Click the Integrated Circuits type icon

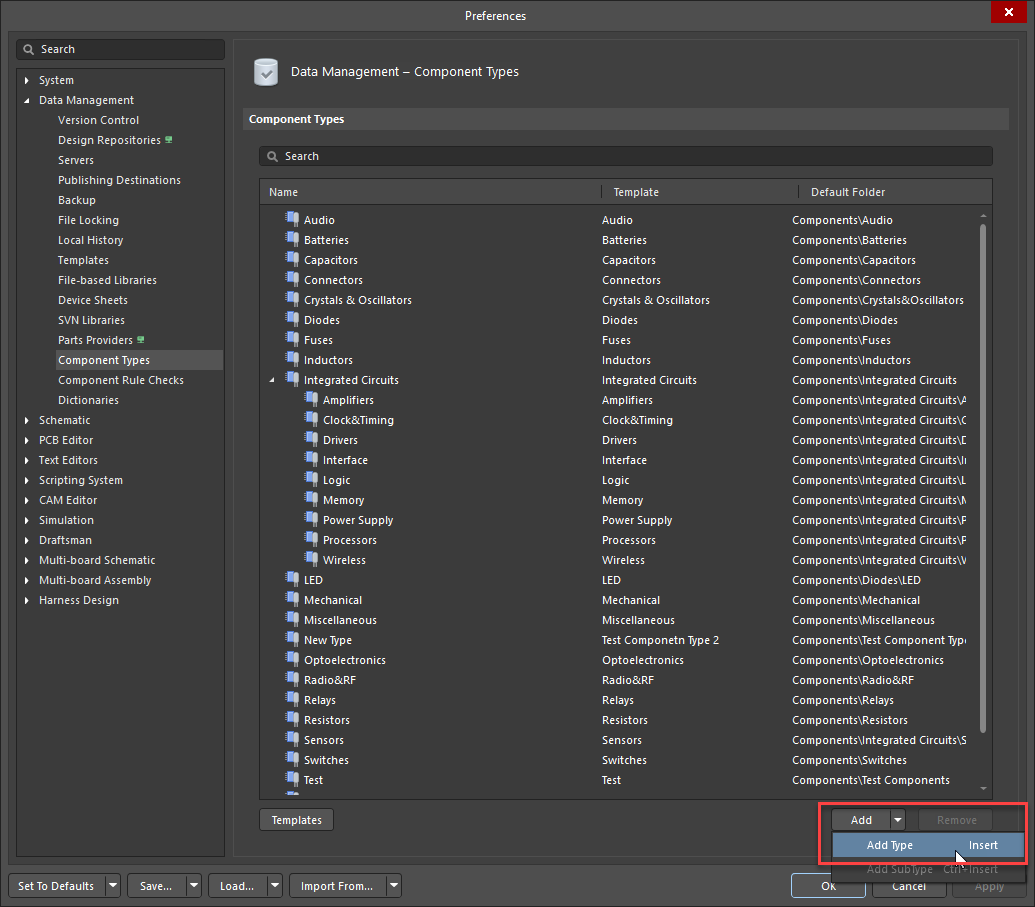[292, 379]
